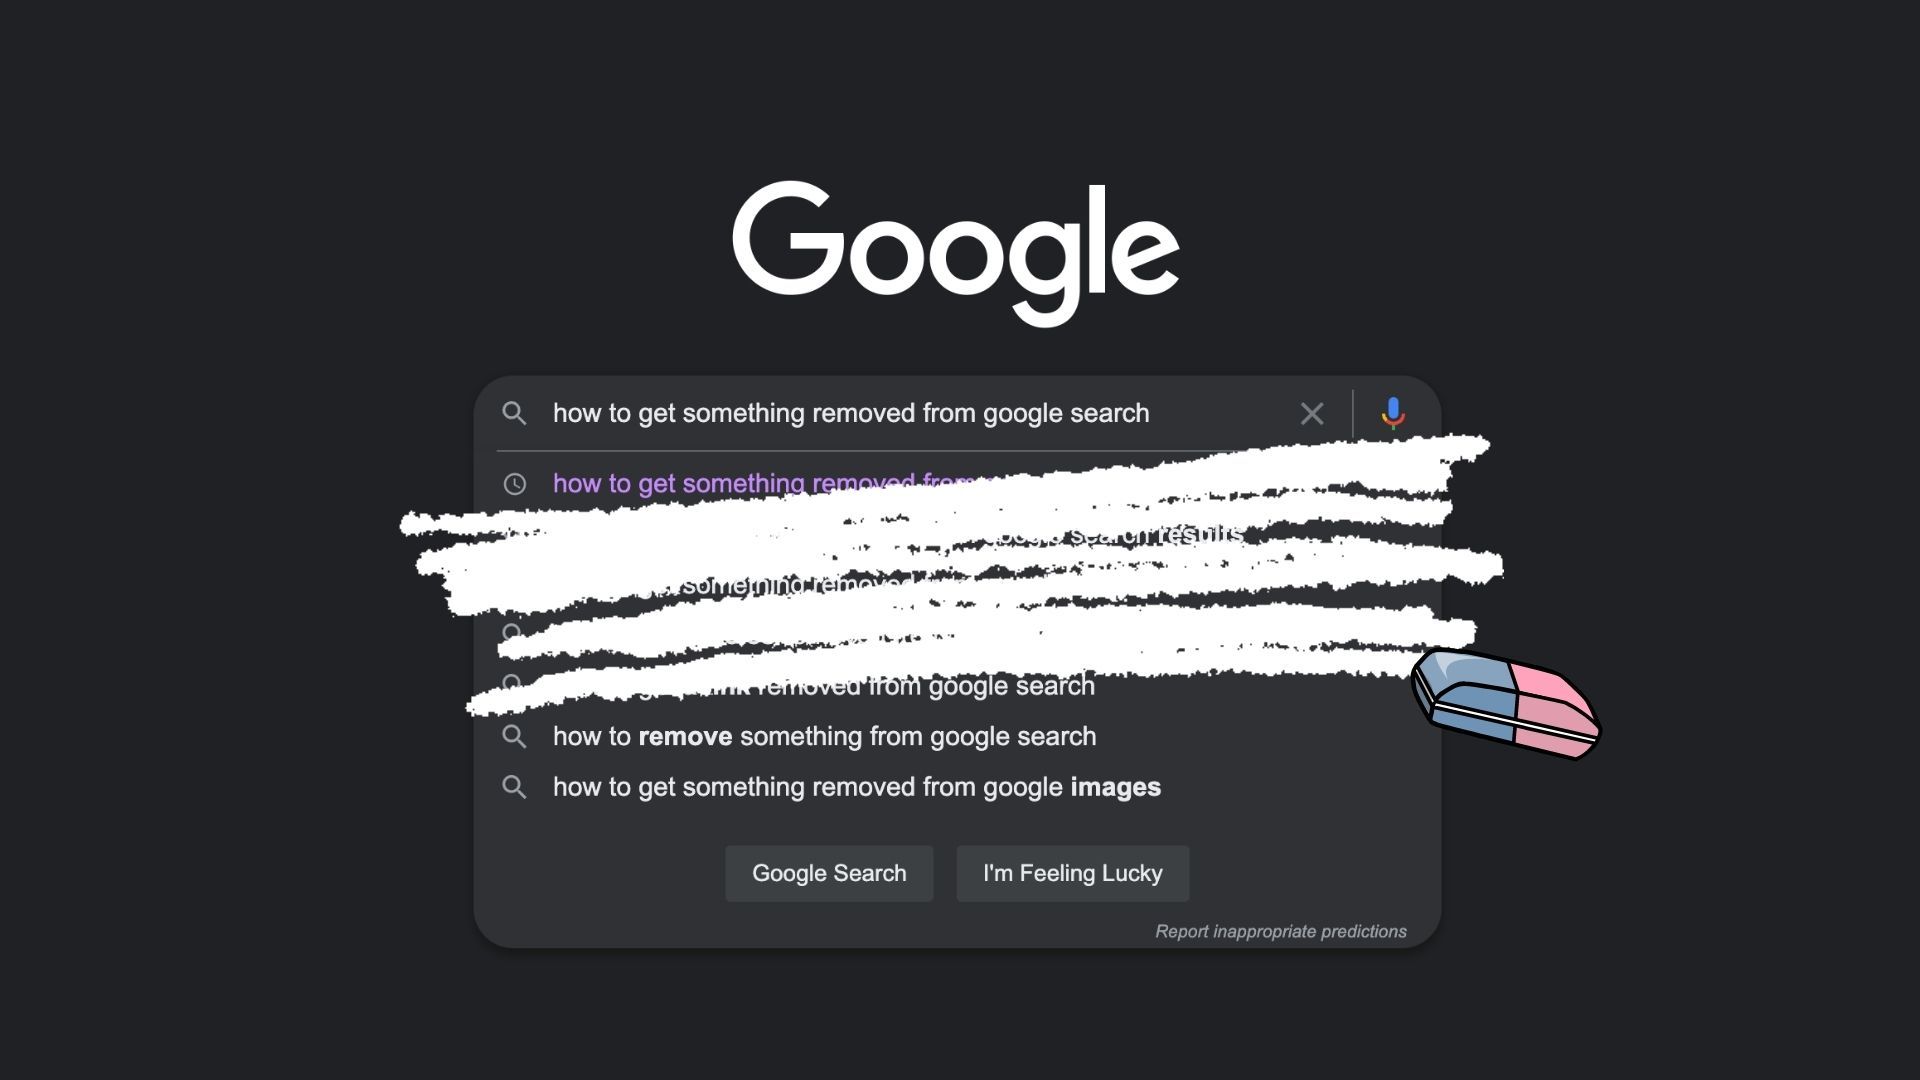Click the search icon beside link removed
The image size is (1920, 1080).
[513, 686]
